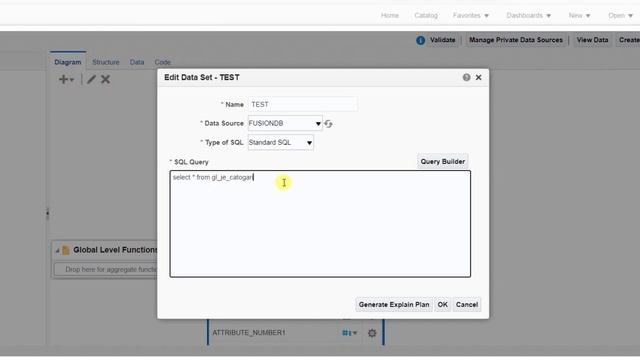Switch to the Code tab

pyautogui.click(x=162, y=62)
